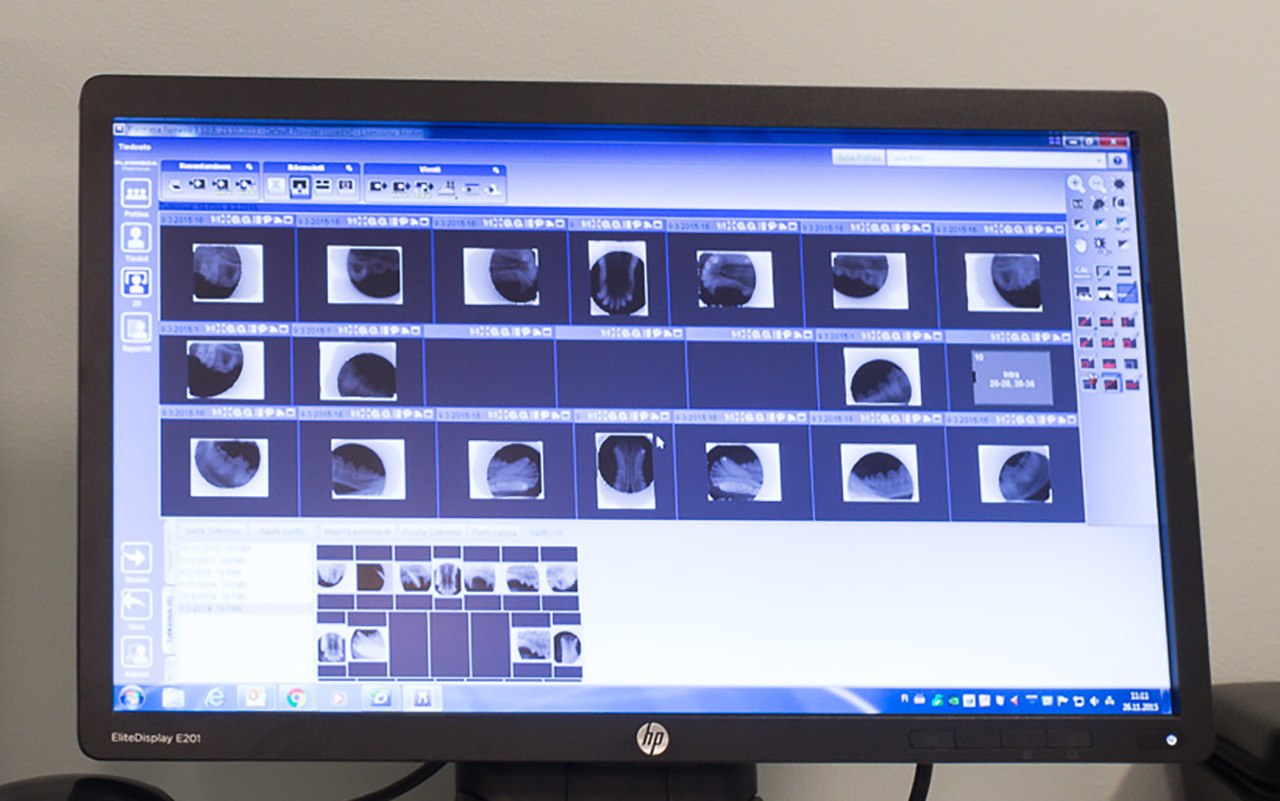
Task: Select the hand pan tool
Action: [x=1081, y=245]
